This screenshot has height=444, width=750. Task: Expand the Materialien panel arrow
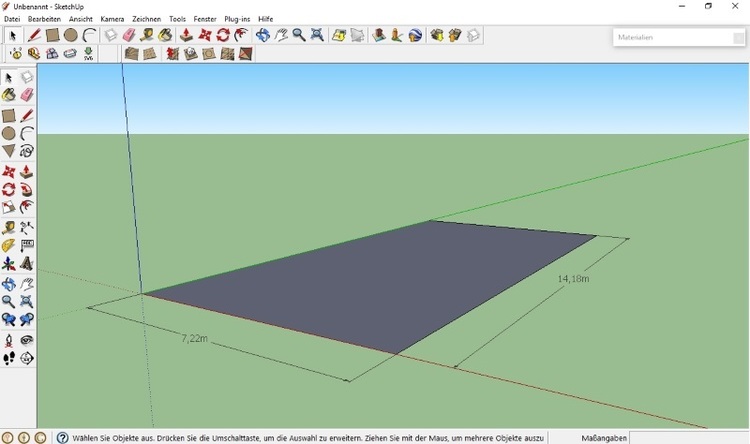(738, 38)
